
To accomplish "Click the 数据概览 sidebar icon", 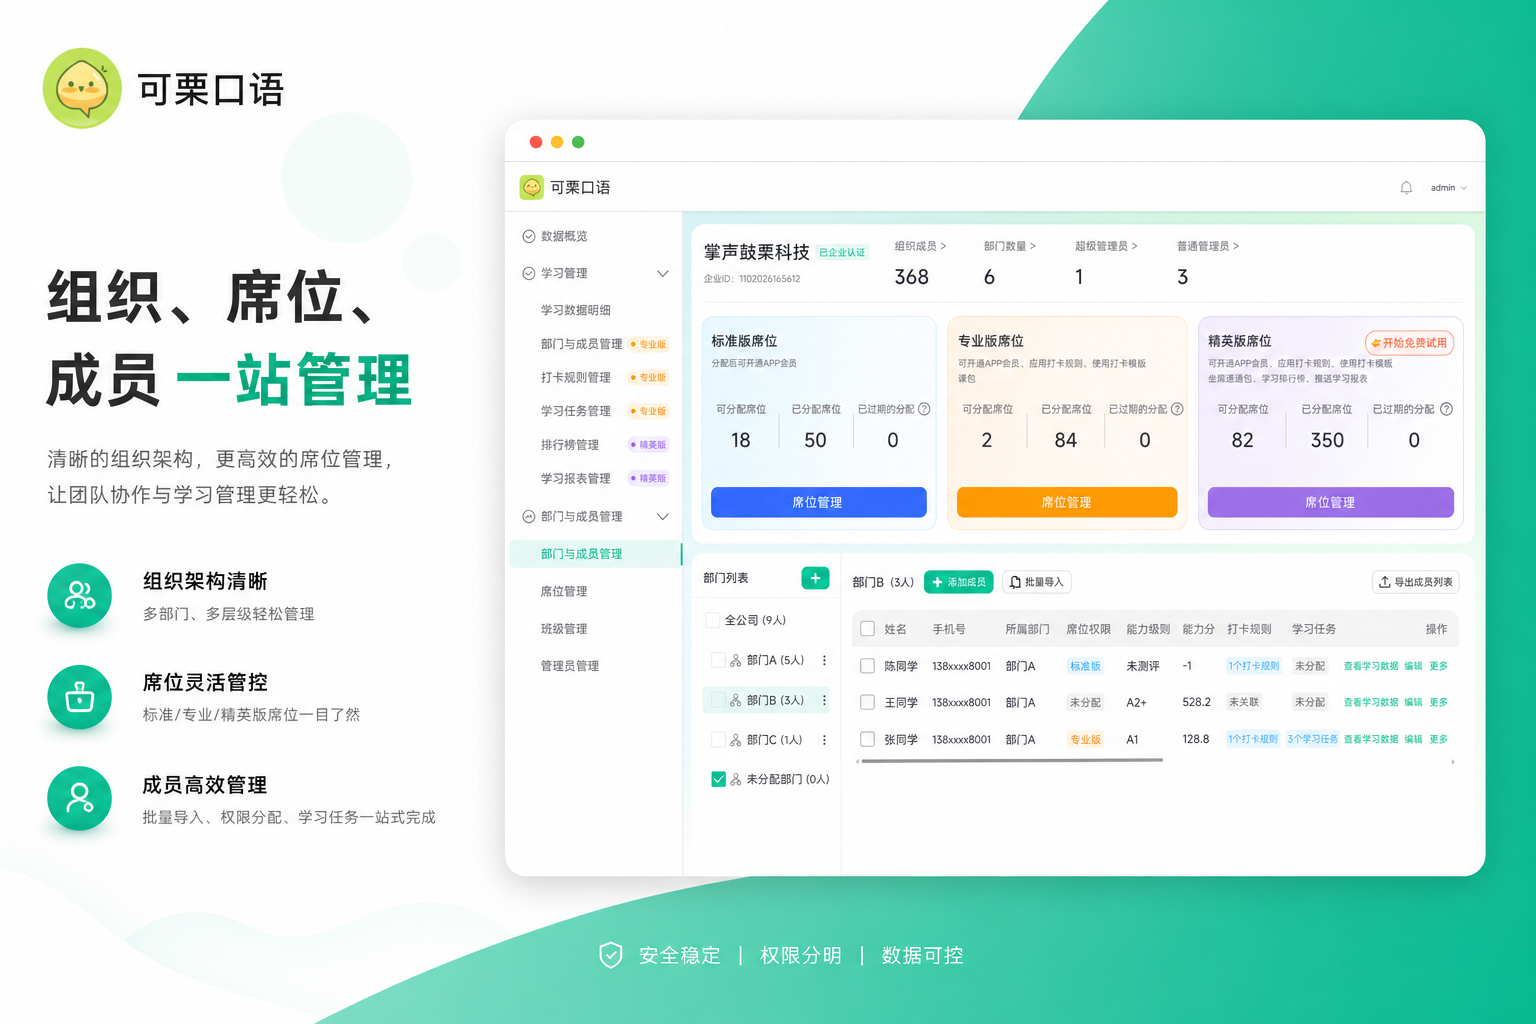I will (x=529, y=236).
